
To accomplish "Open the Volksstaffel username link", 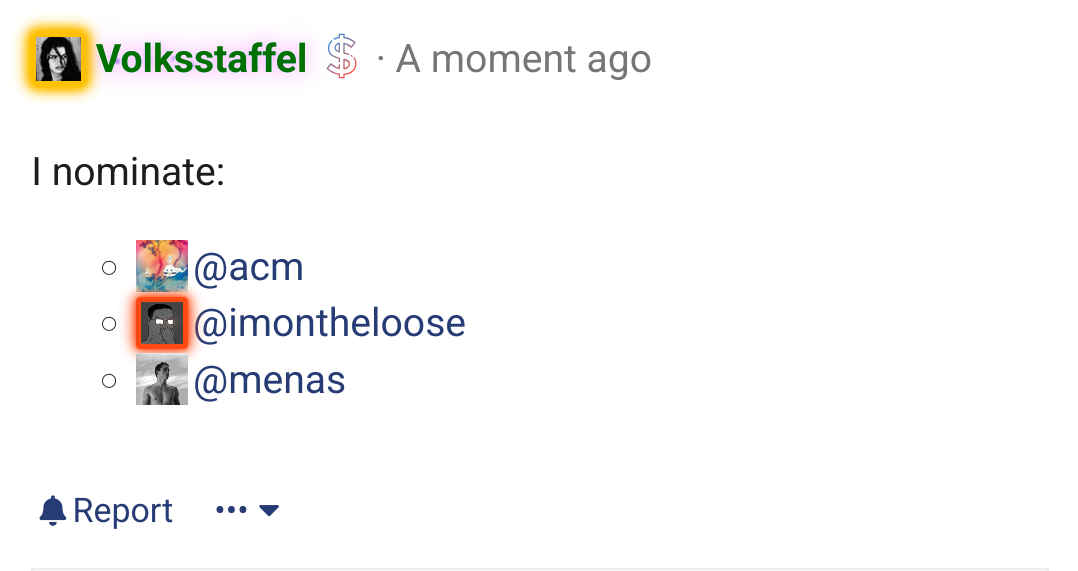I will (x=202, y=60).
